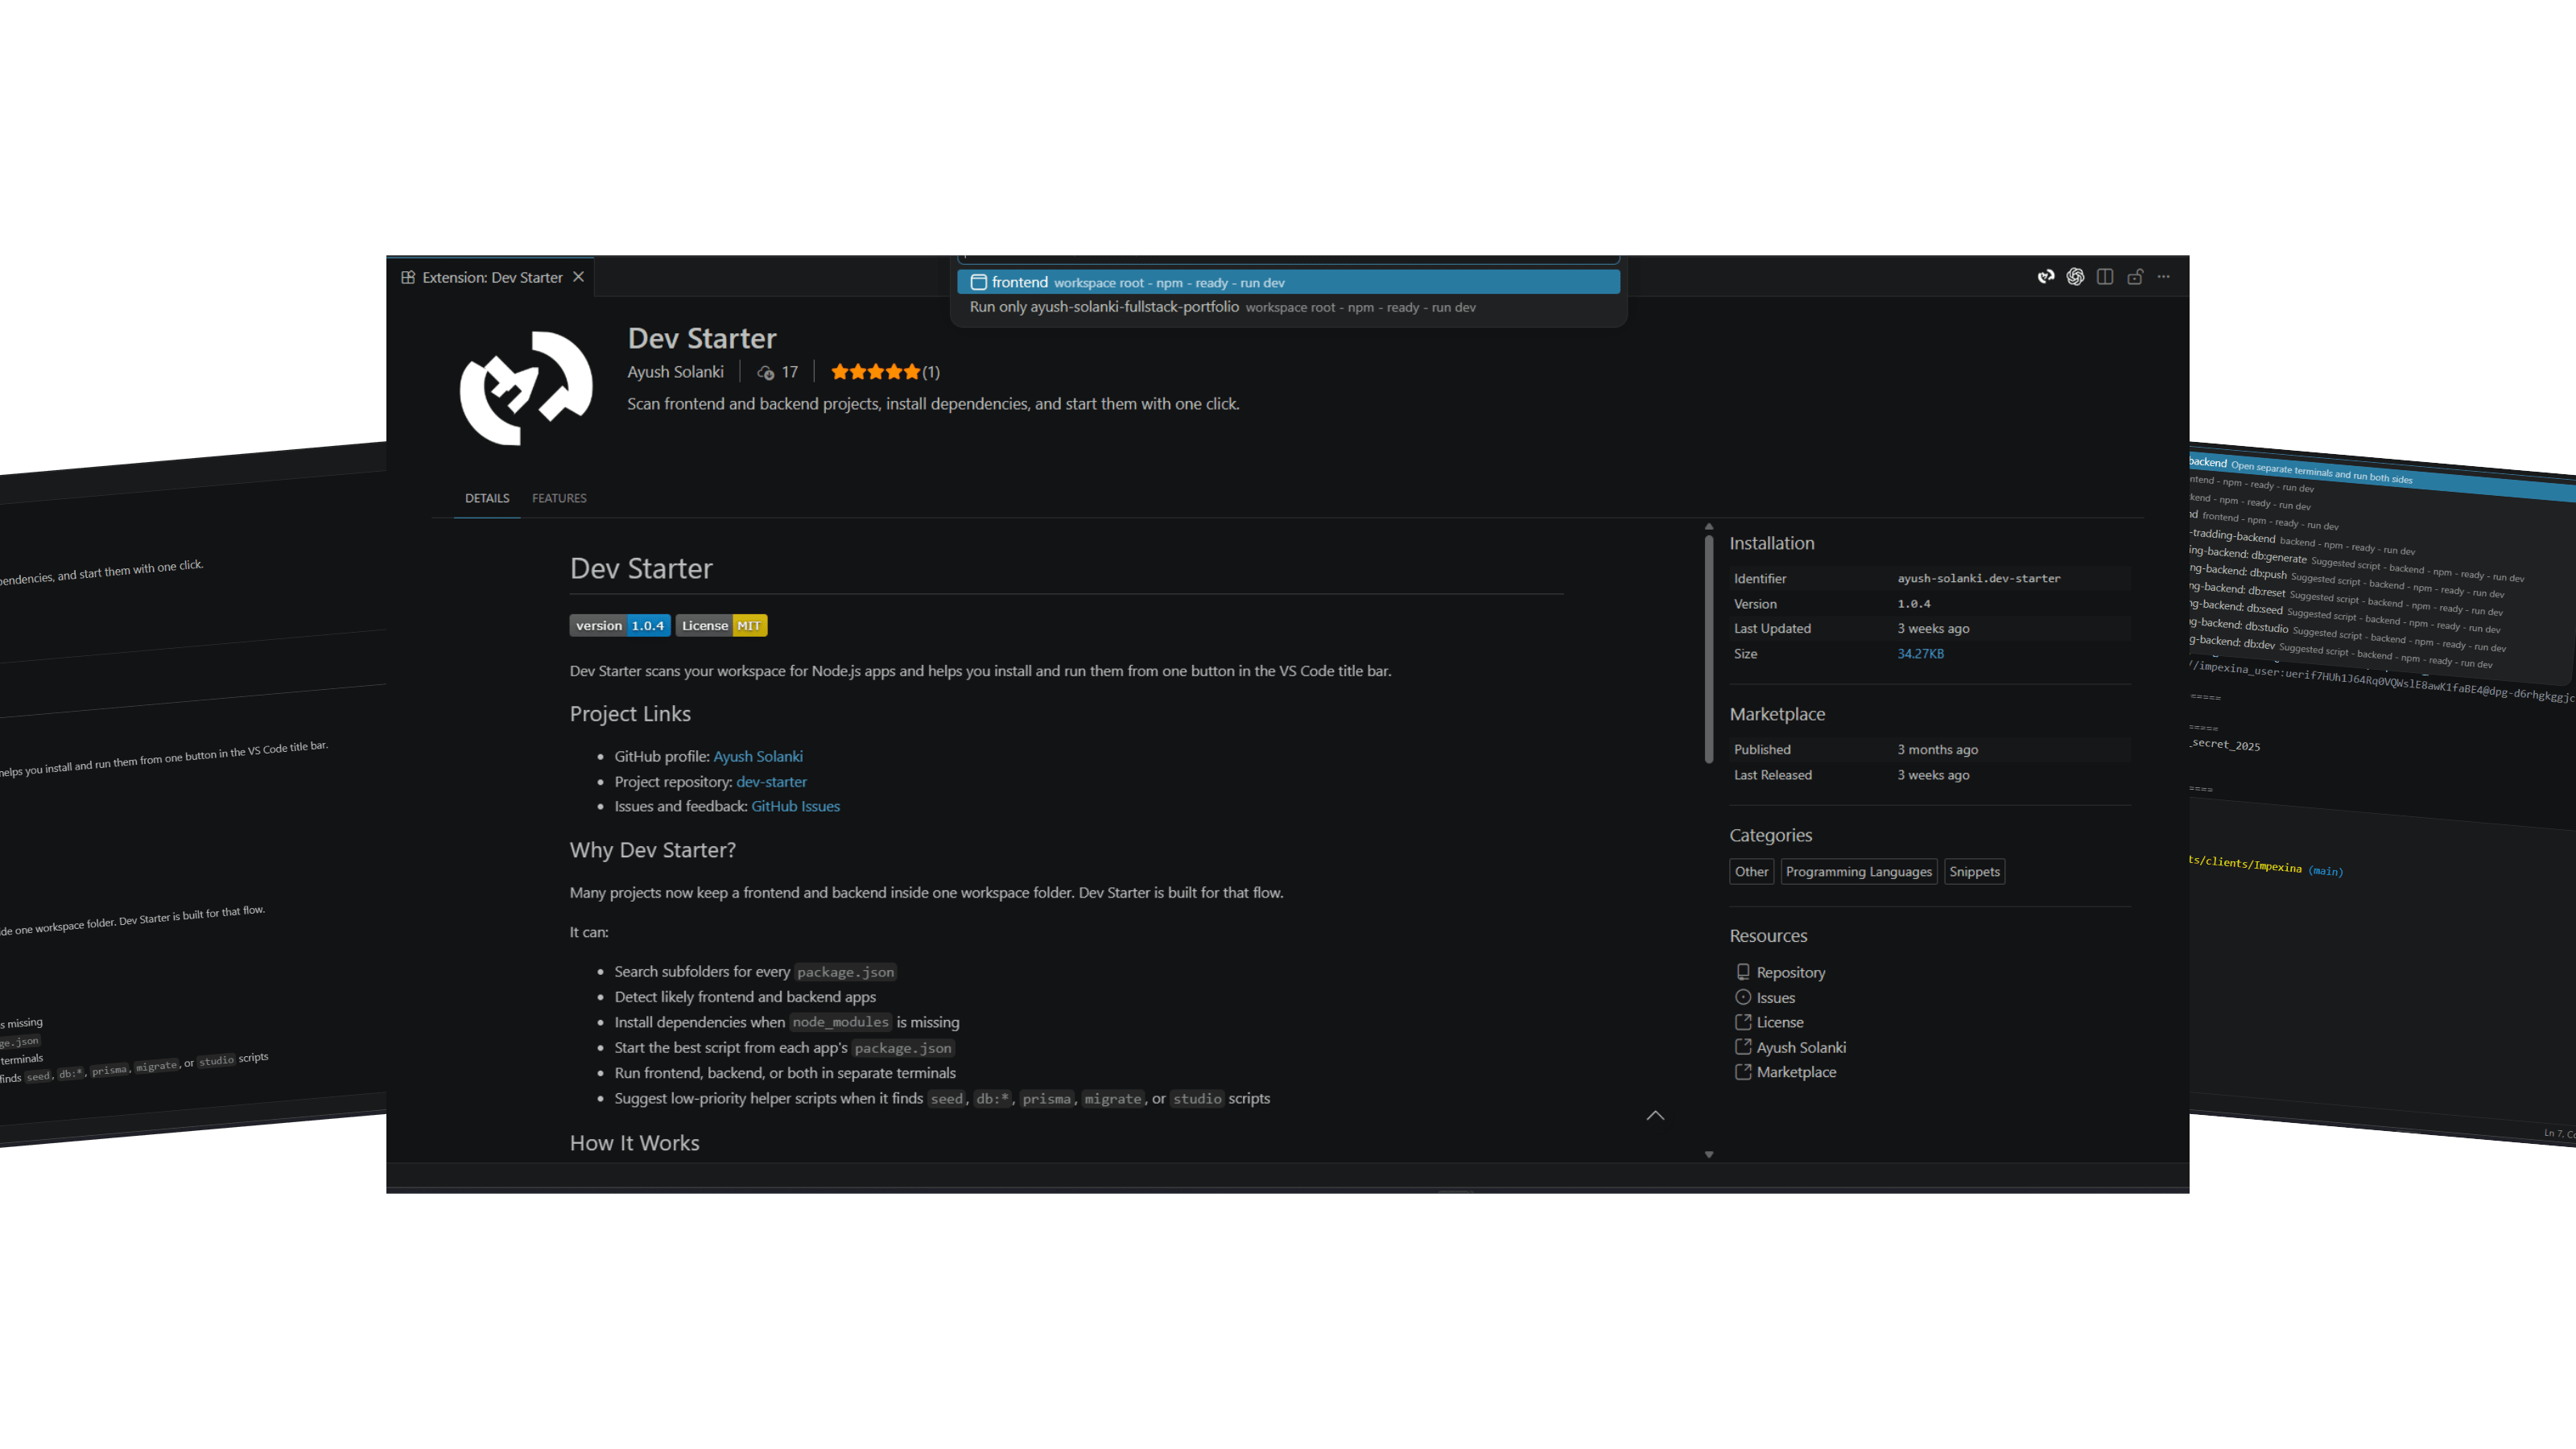The image size is (2576, 1449).
Task: Open the editor More Actions ellipsis menu
Action: point(2164,277)
